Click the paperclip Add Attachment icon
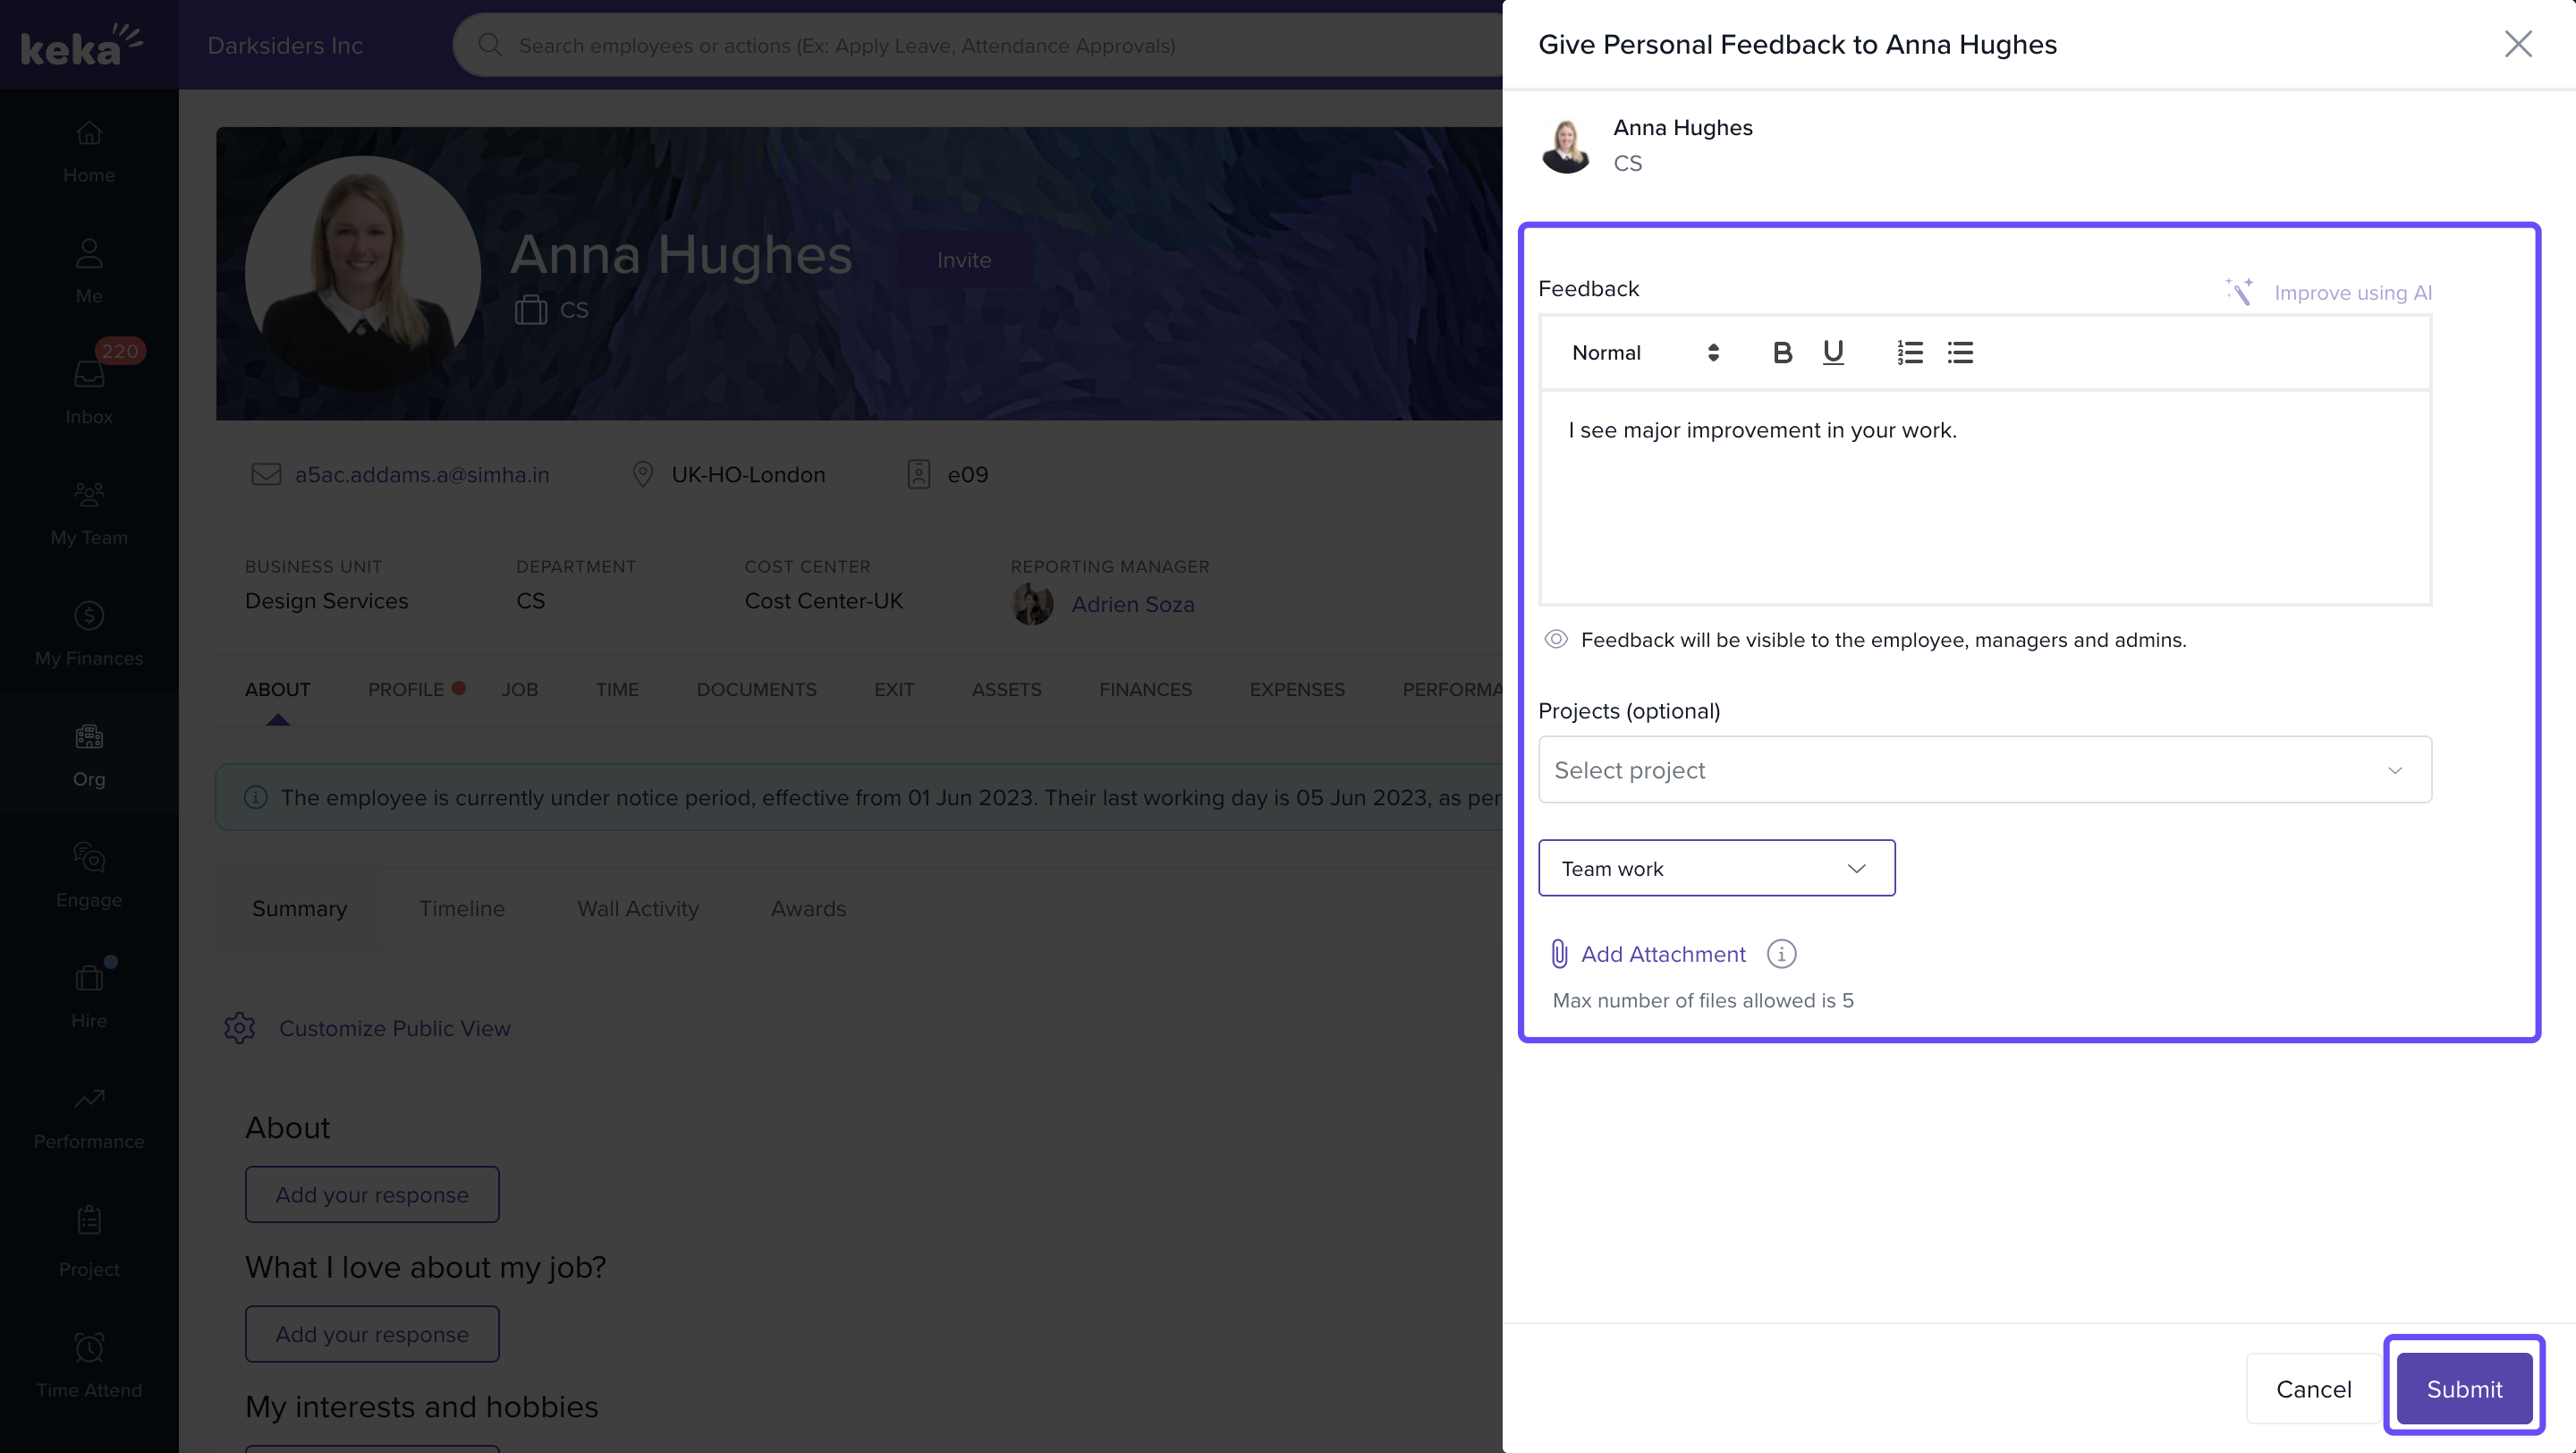Viewport: 2576px width, 1453px height. pyautogui.click(x=1559, y=954)
